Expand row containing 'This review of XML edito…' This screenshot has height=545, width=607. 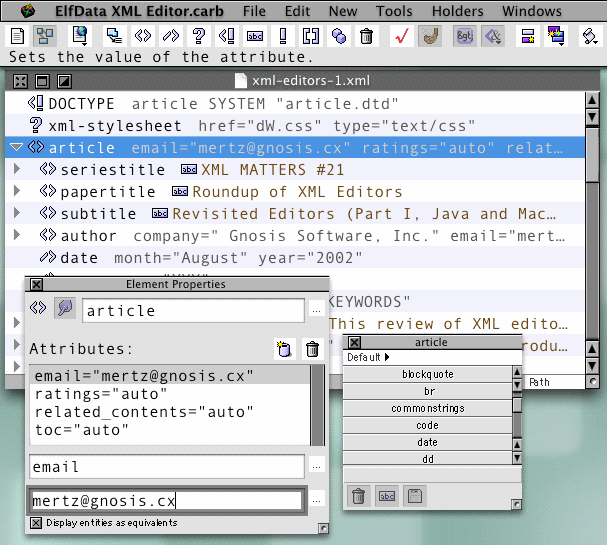[17, 322]
